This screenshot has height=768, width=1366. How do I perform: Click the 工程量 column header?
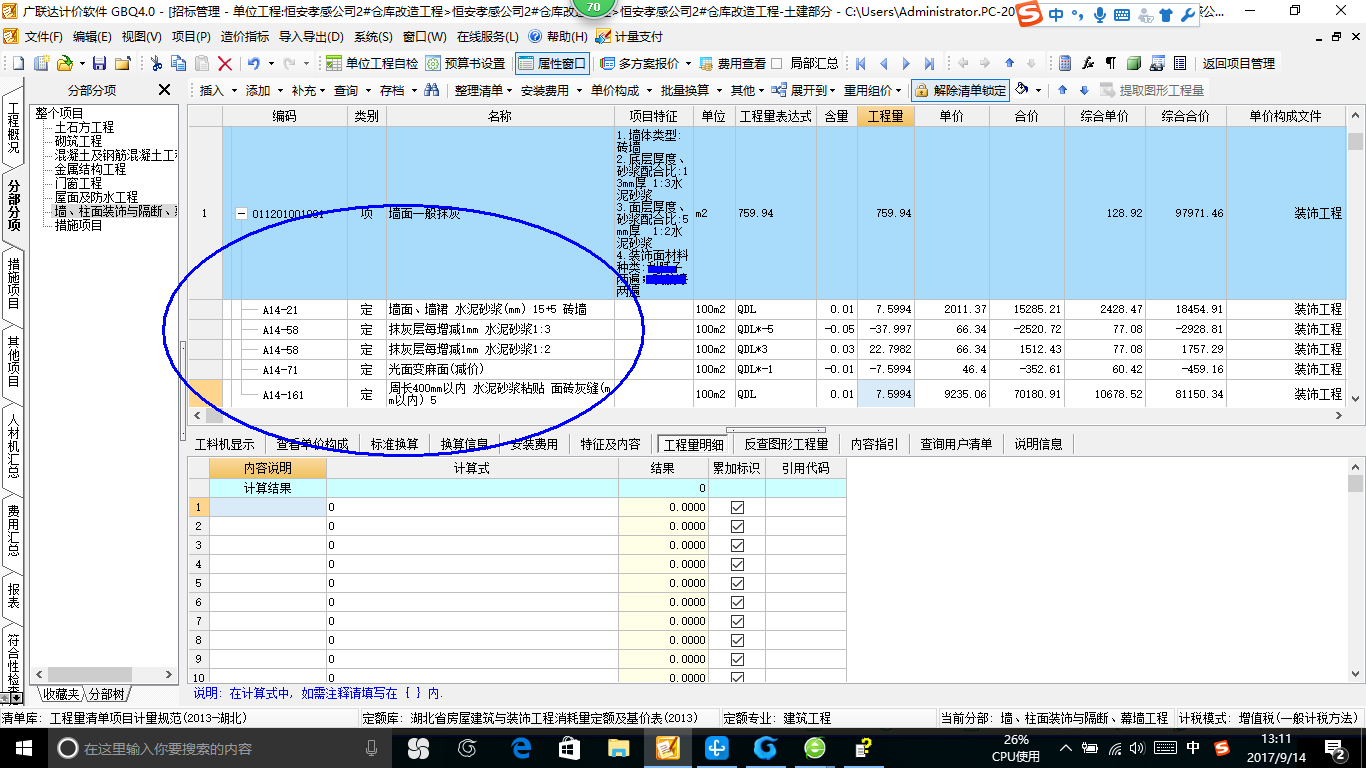tap(884, 116)
